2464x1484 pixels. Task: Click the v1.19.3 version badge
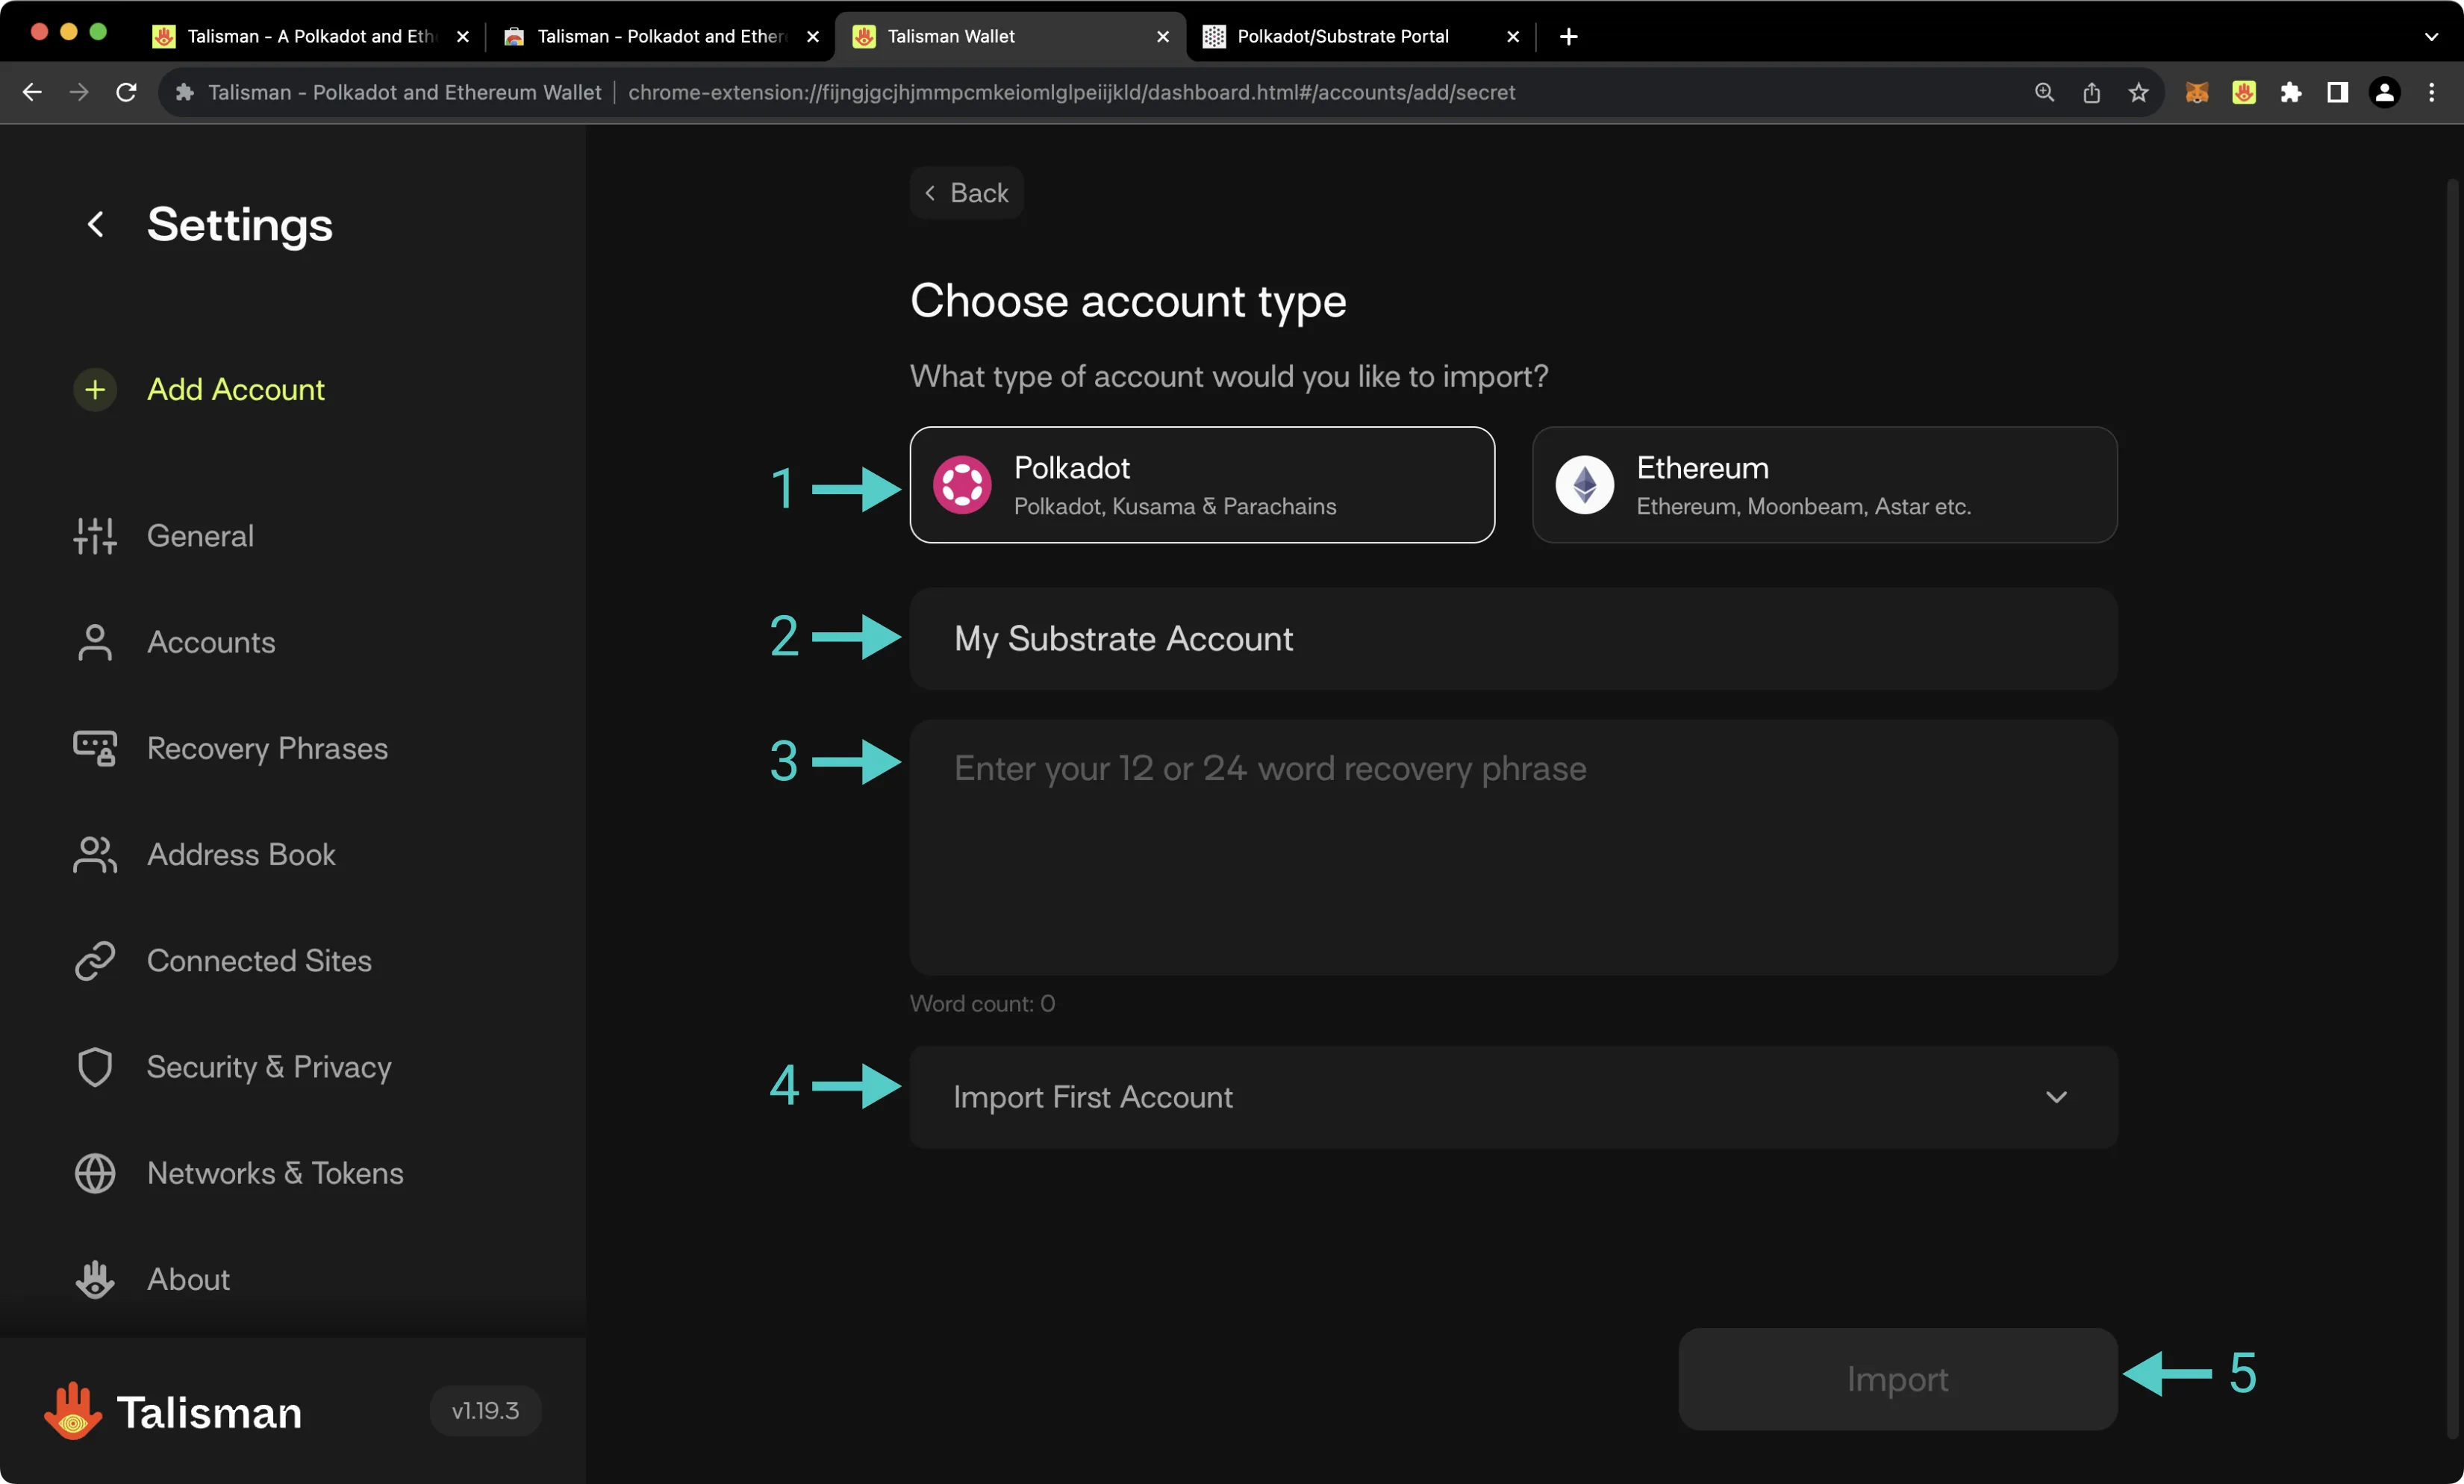click(485, 1411)
